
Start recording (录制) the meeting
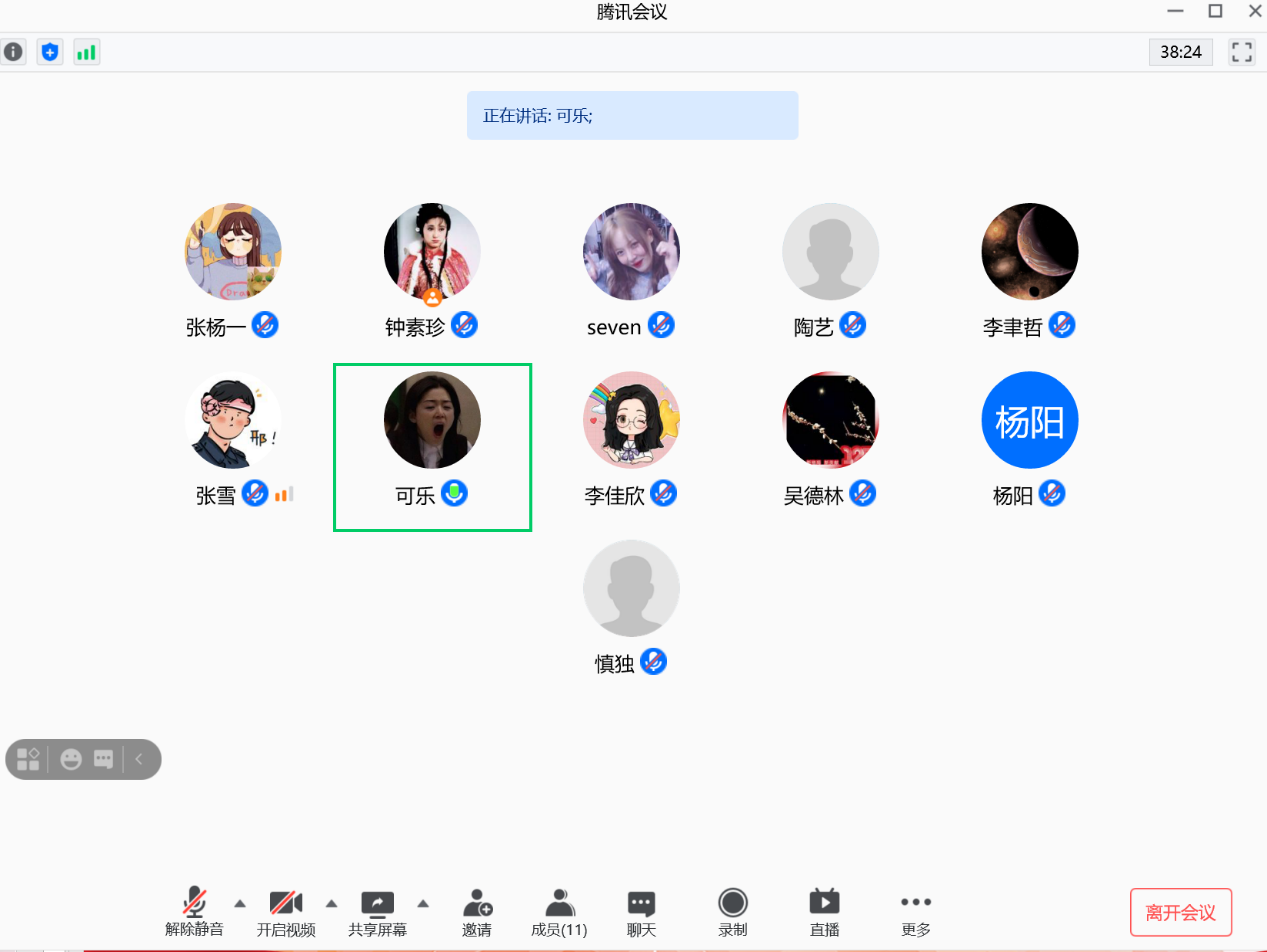click(733, 913)
